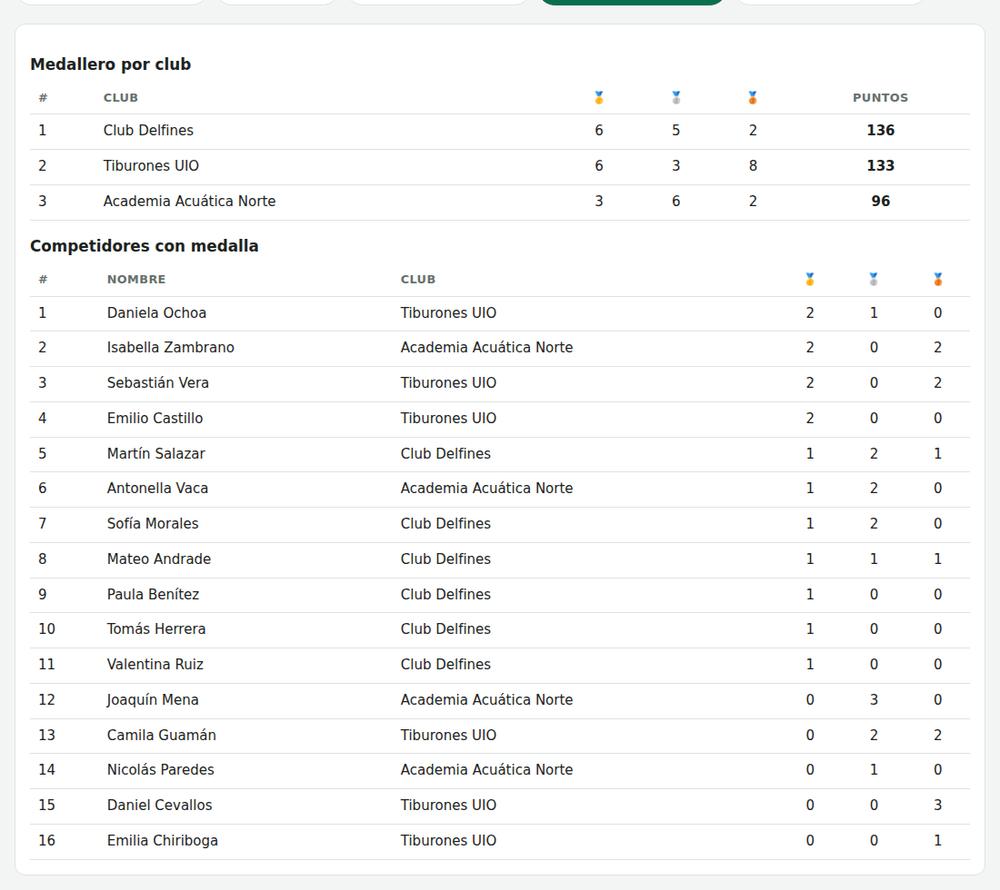Select Nicolás Paredes in the list
Image resolution: width=1000 pixels, height=890 pixels.
[x=160, y=770]
